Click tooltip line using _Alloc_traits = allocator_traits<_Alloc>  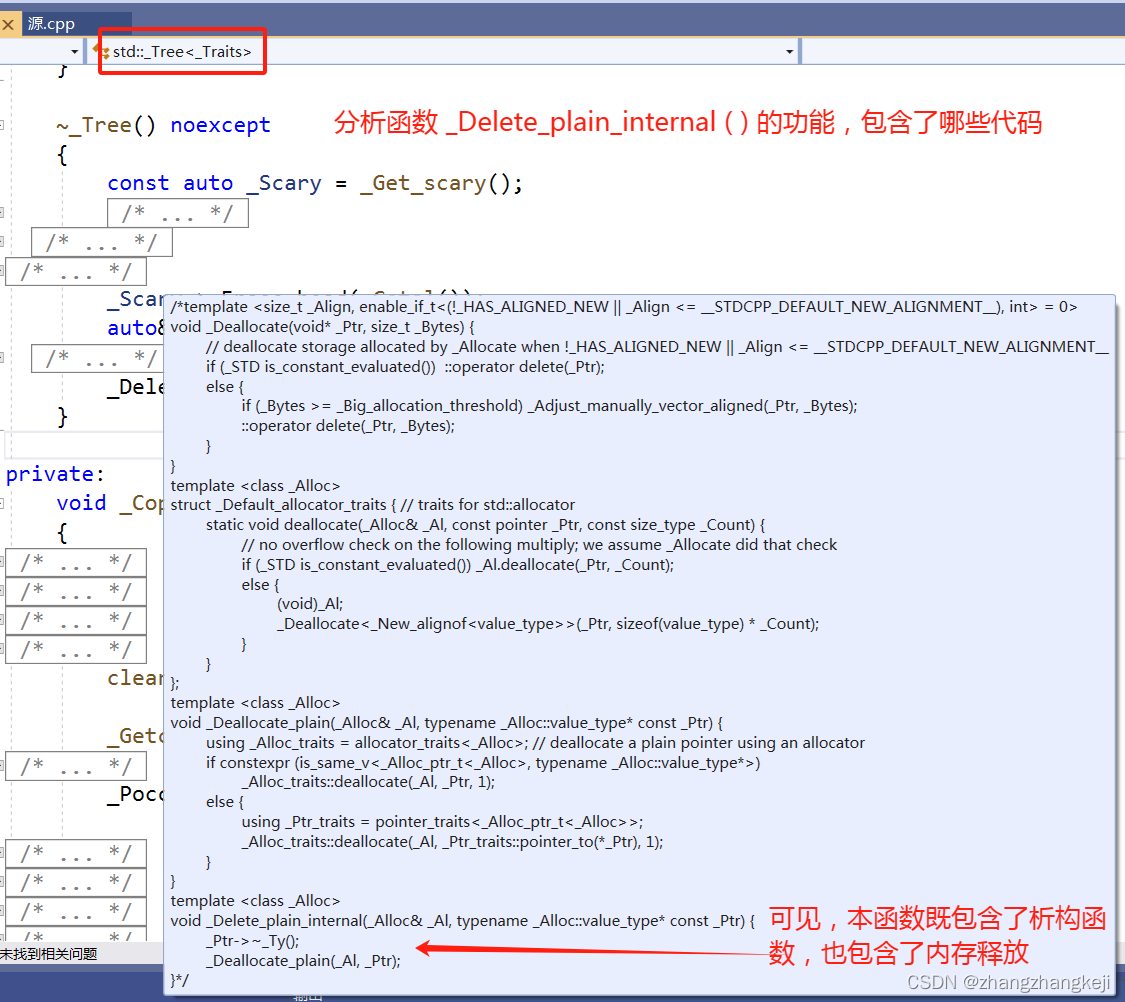[x=535, y=743]
